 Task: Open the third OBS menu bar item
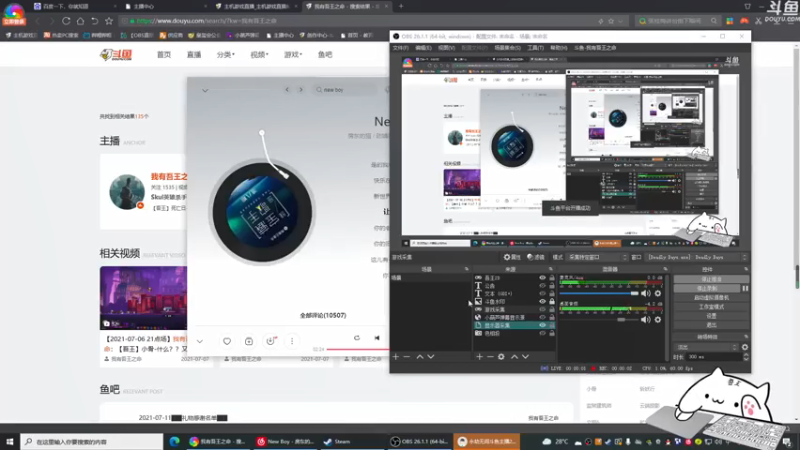tap(446, 47)
